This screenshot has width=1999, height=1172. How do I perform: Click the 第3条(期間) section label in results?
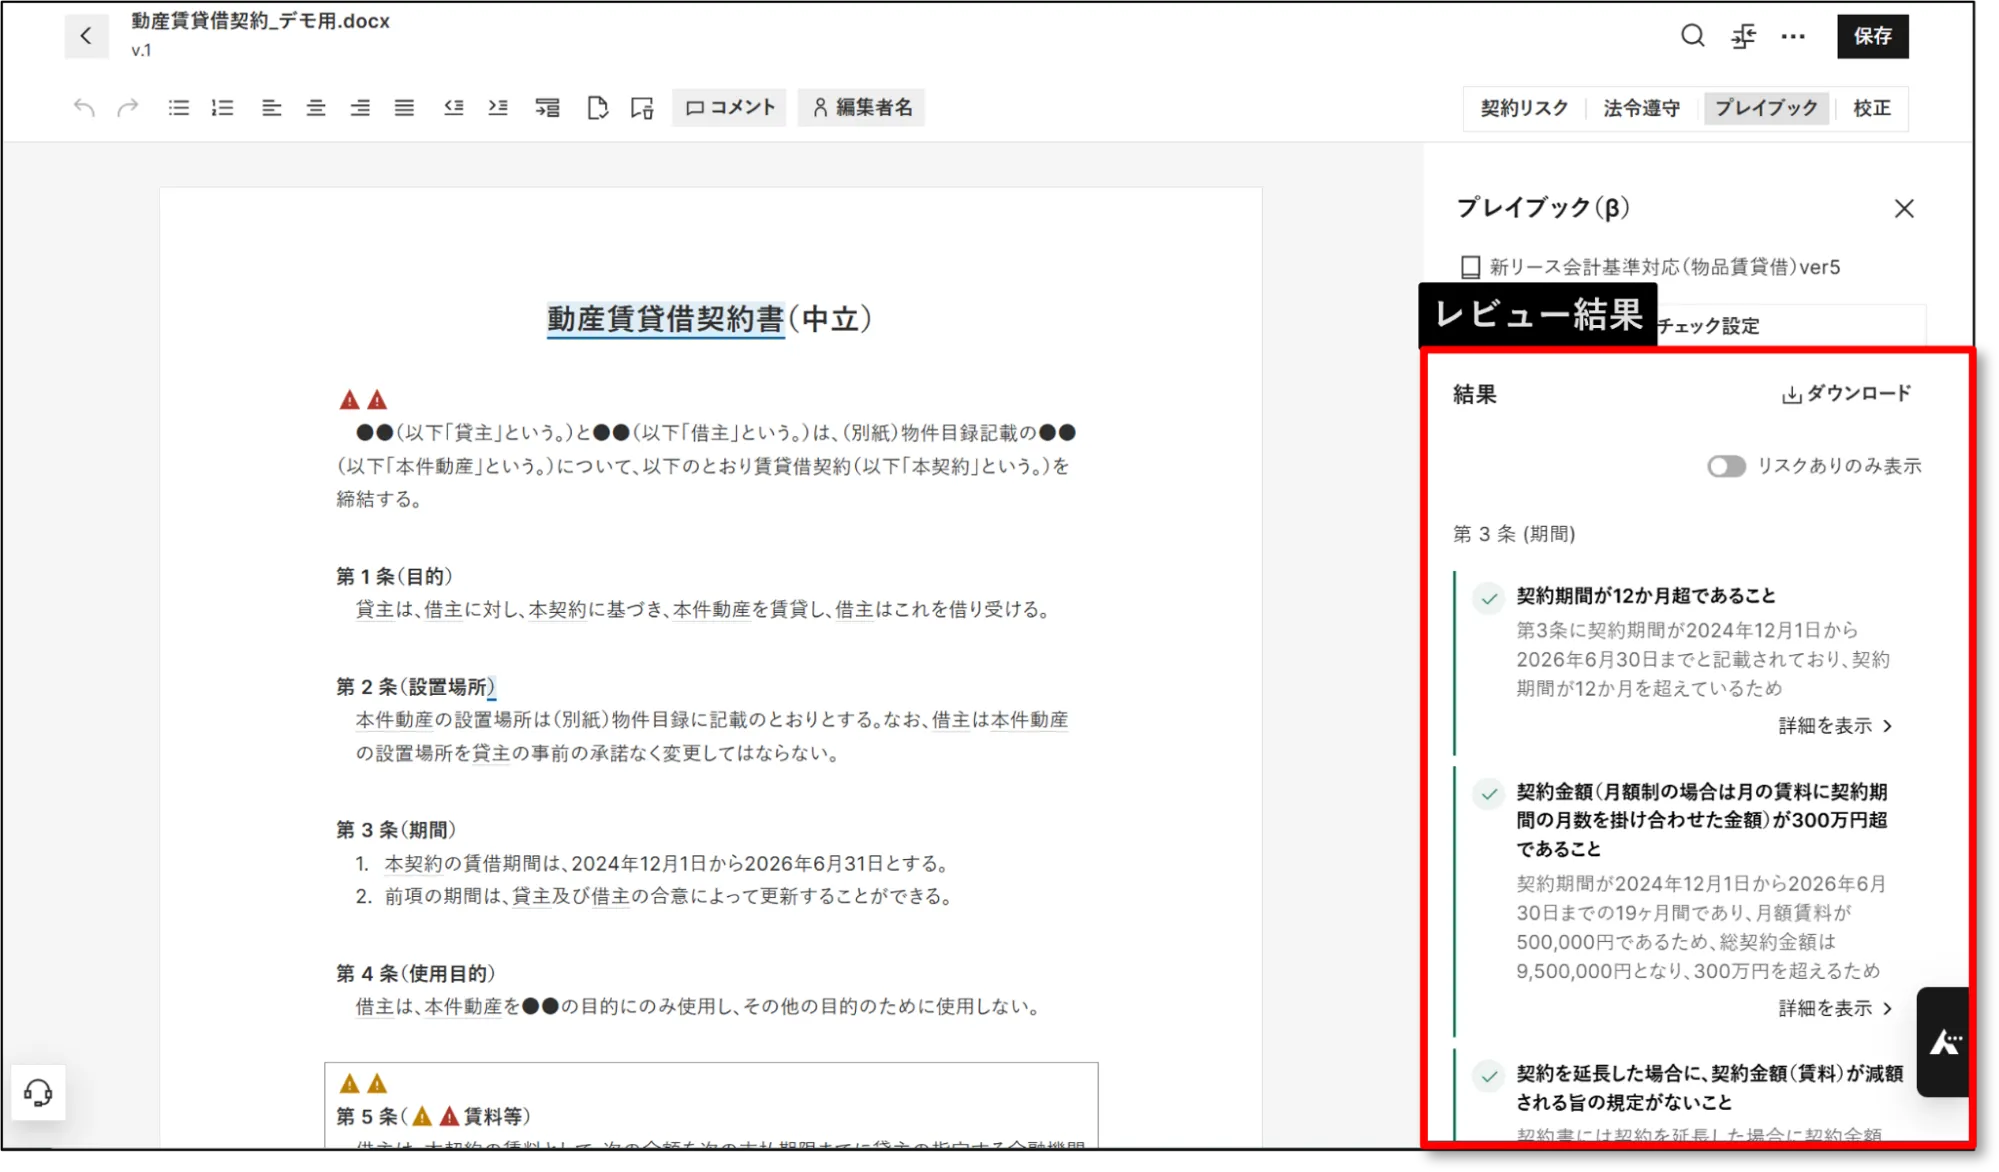(x=1514, y=534)
